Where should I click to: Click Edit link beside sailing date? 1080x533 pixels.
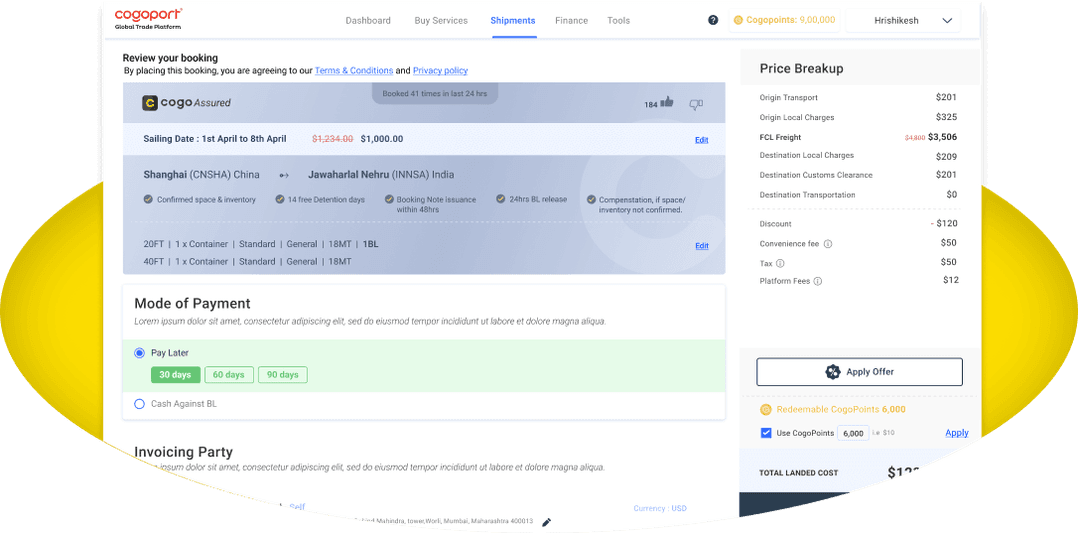click(701, 140)
